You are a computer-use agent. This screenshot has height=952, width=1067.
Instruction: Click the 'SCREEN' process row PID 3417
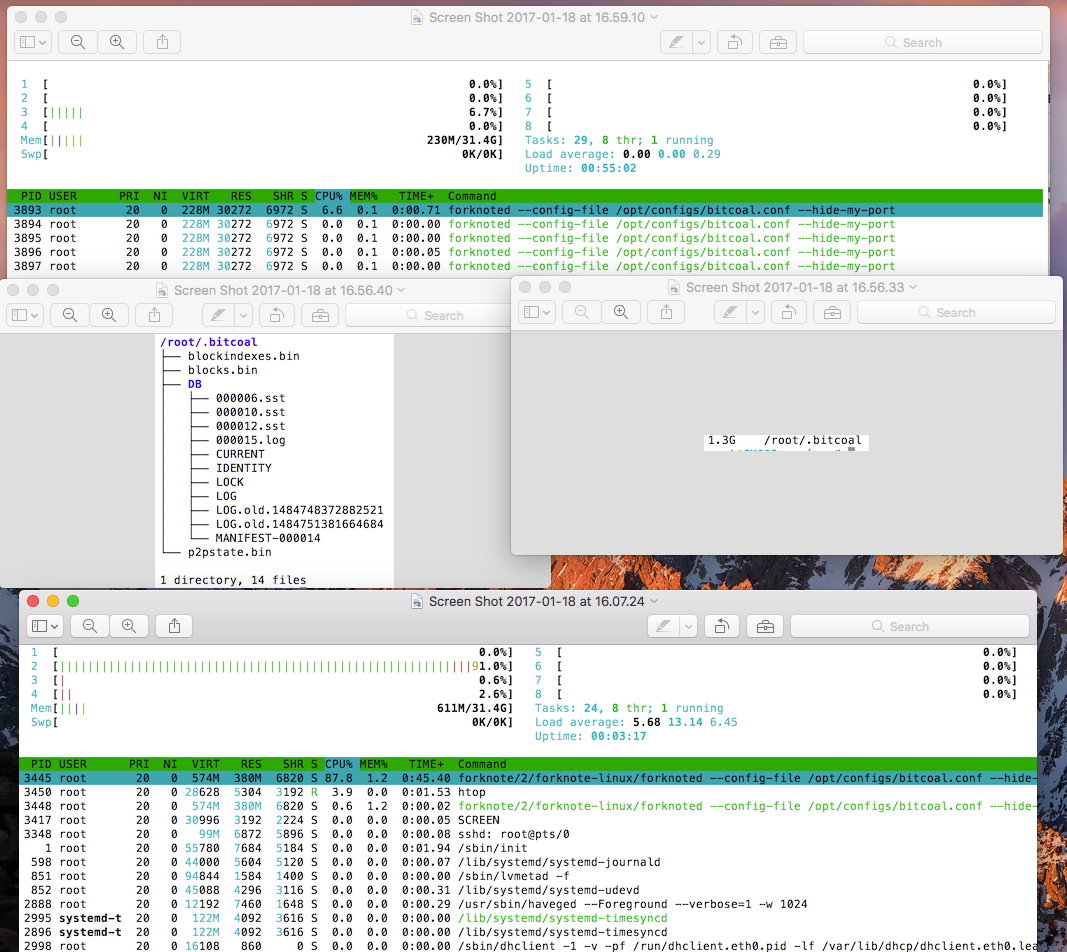(528, 820)
